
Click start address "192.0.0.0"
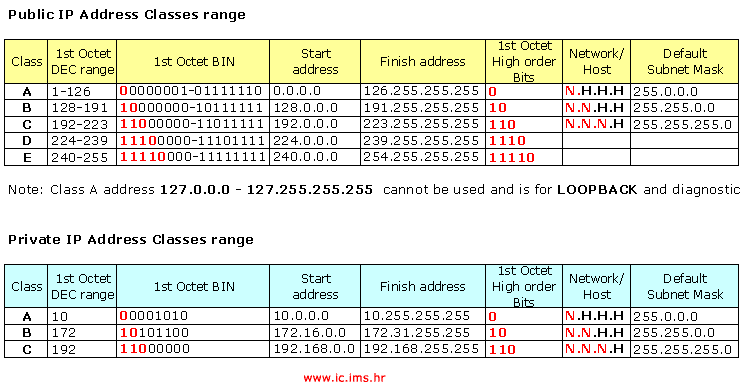[305, 124]
